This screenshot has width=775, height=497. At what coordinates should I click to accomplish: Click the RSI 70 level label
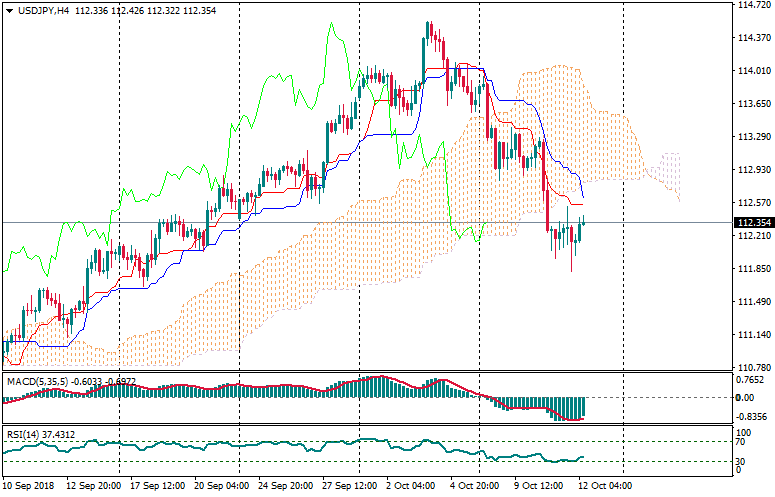point(741,441)
